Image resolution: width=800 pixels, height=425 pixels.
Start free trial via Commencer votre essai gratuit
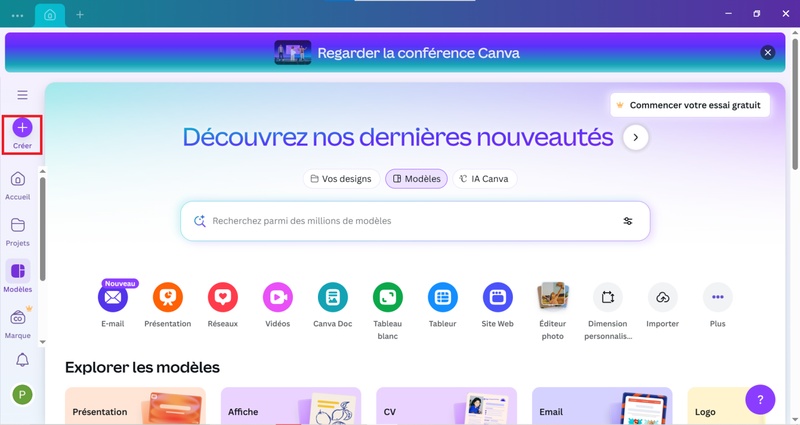(x=690, y=105)
